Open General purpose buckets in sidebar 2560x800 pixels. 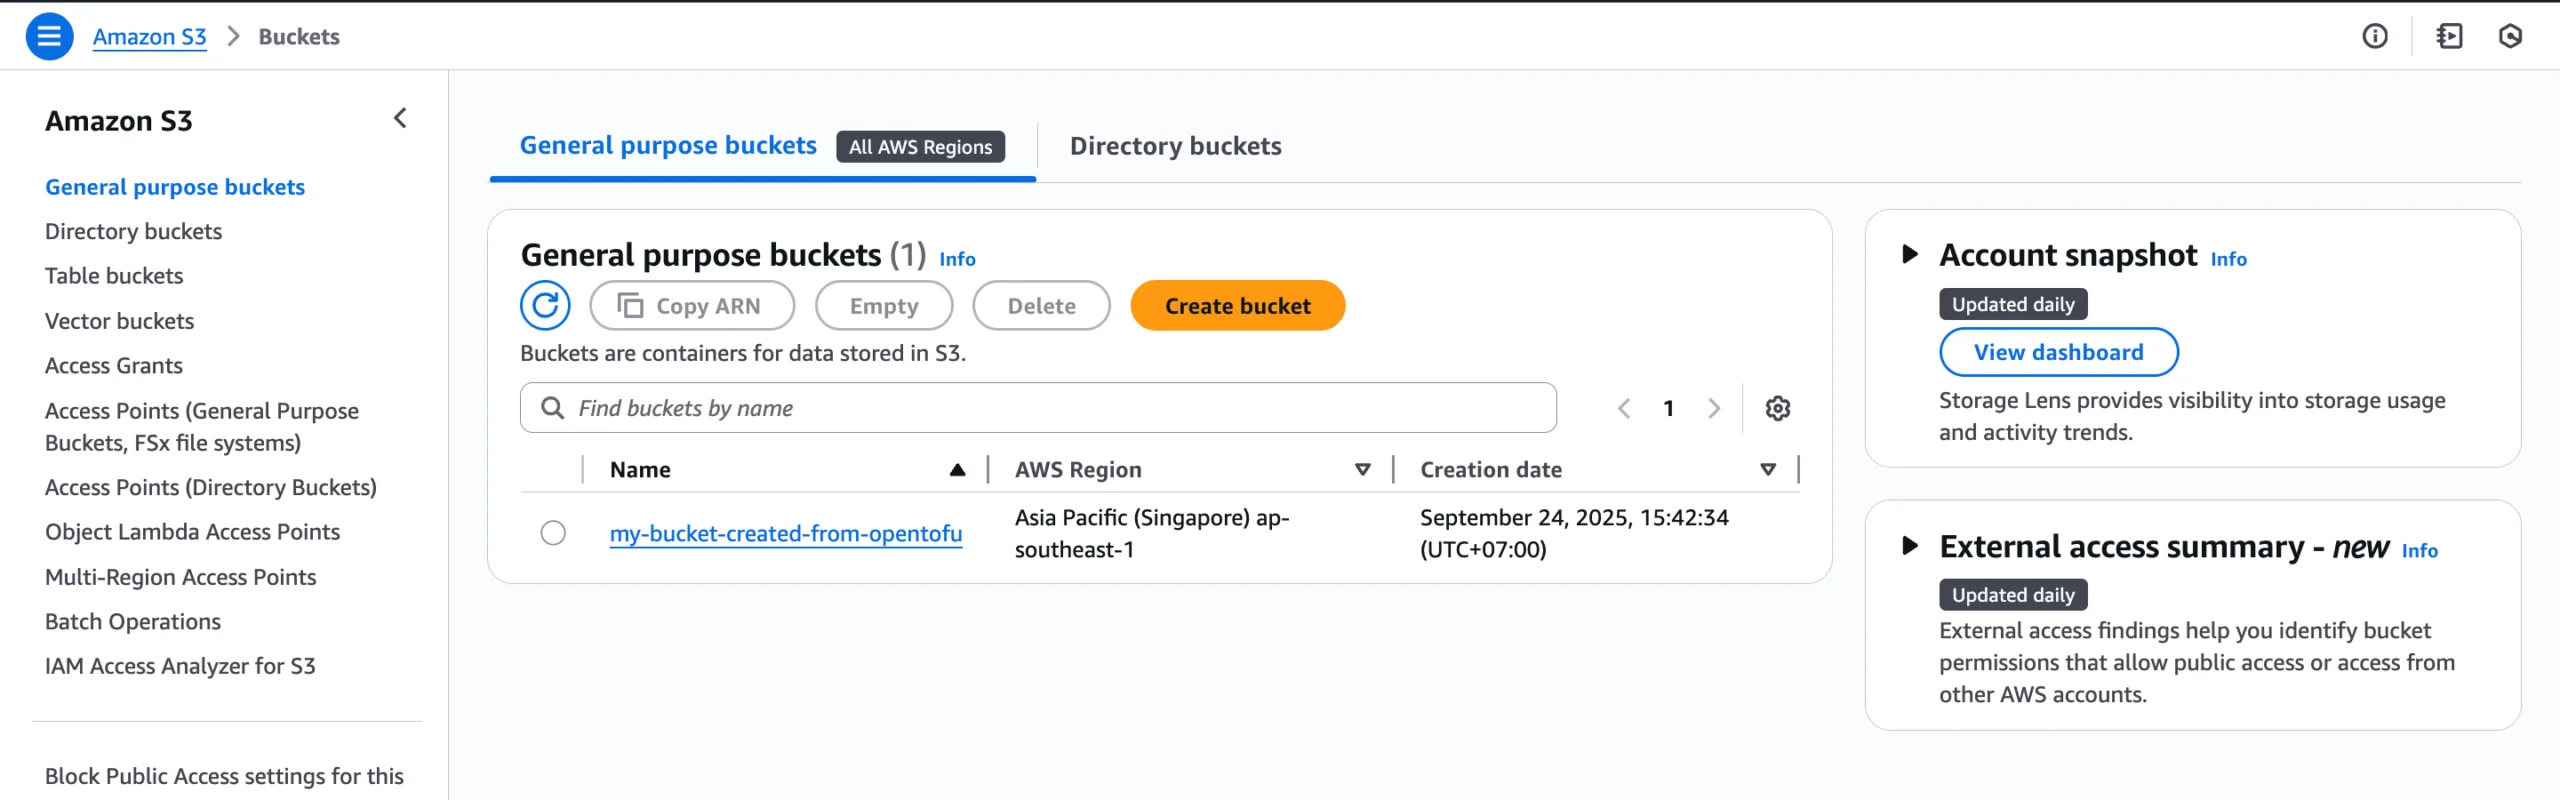point(175,187)
